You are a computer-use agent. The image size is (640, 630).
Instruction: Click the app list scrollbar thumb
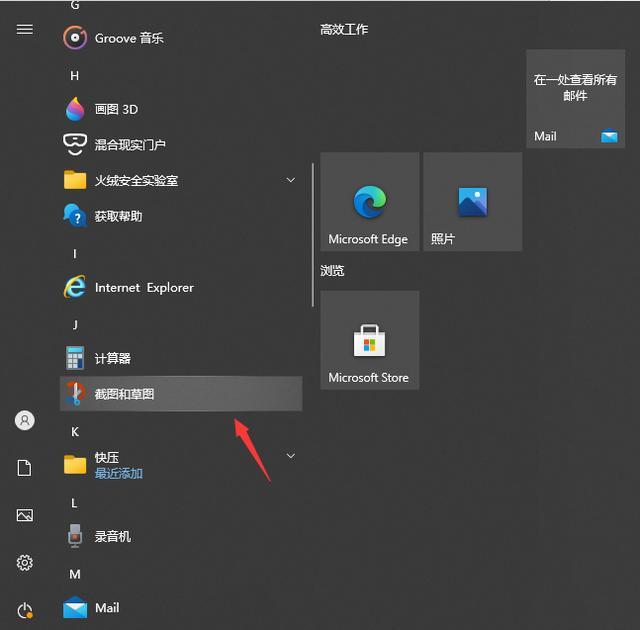point(313,235)
